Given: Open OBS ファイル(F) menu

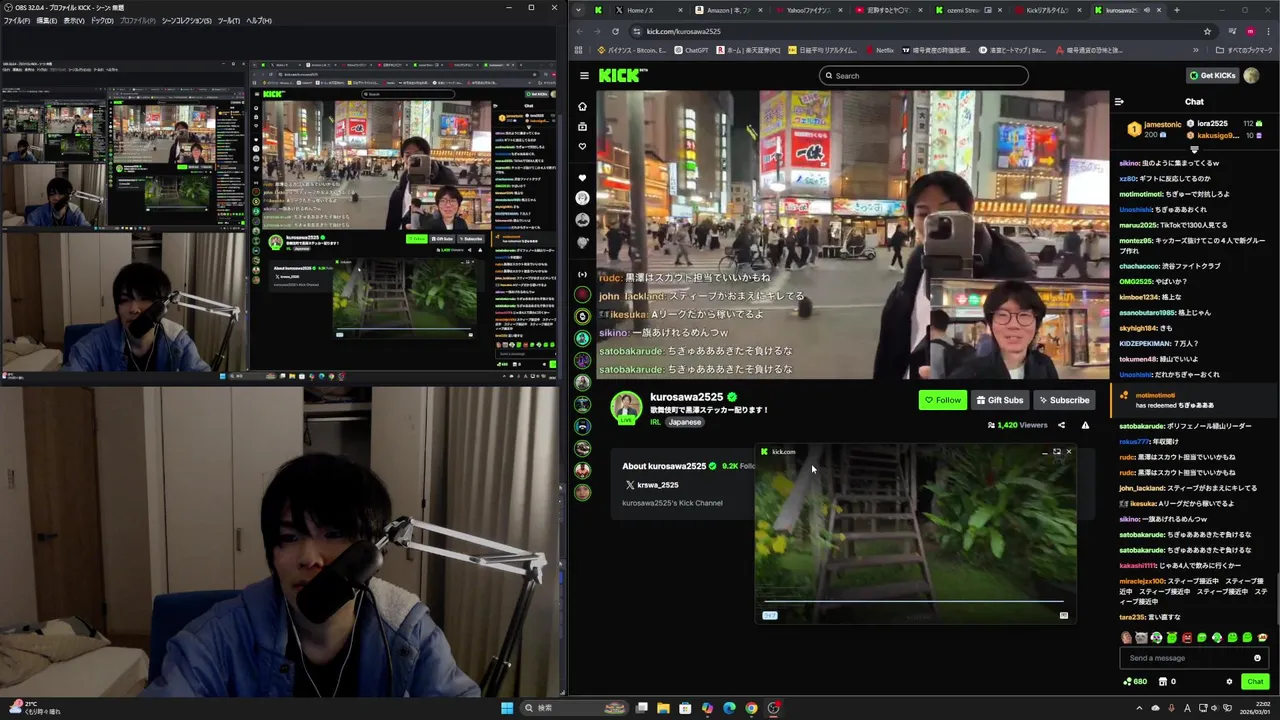Looking at the screenshot, I should pyautogui.click(x=16, y=20).
